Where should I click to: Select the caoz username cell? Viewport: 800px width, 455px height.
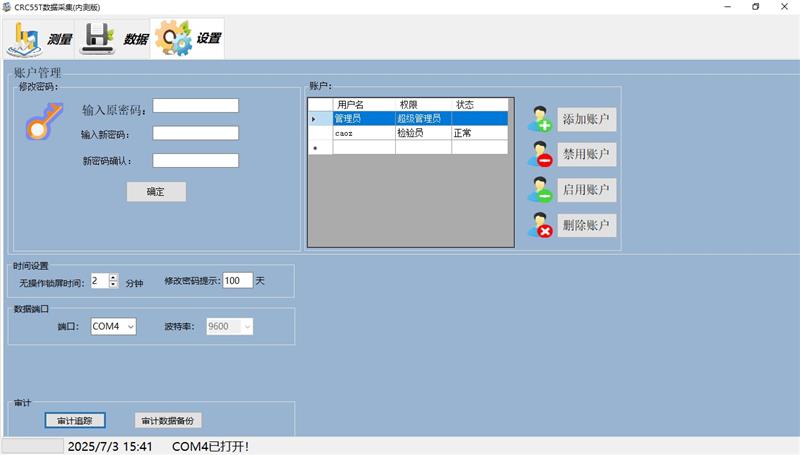pos(364,133)
